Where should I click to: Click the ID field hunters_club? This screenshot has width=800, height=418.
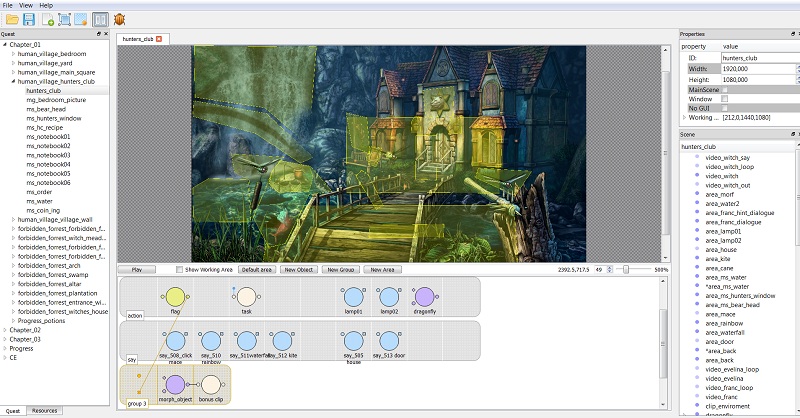coord(759,58)
